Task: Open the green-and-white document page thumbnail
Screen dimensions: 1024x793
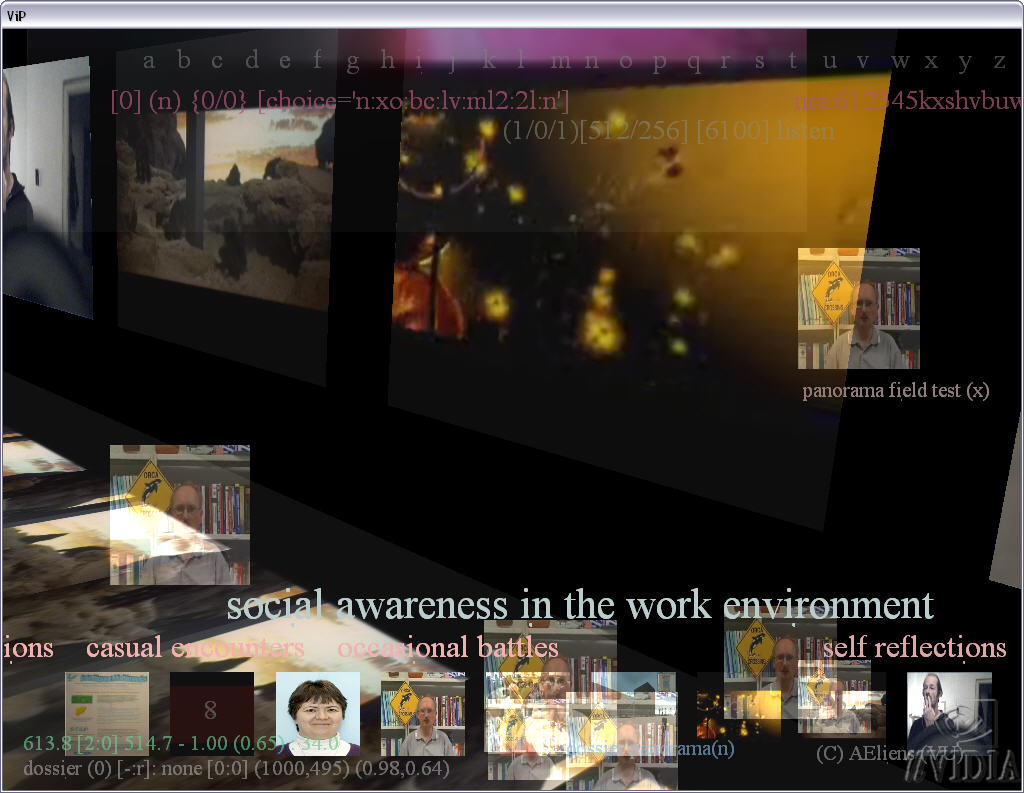Action: coord(107,712)
